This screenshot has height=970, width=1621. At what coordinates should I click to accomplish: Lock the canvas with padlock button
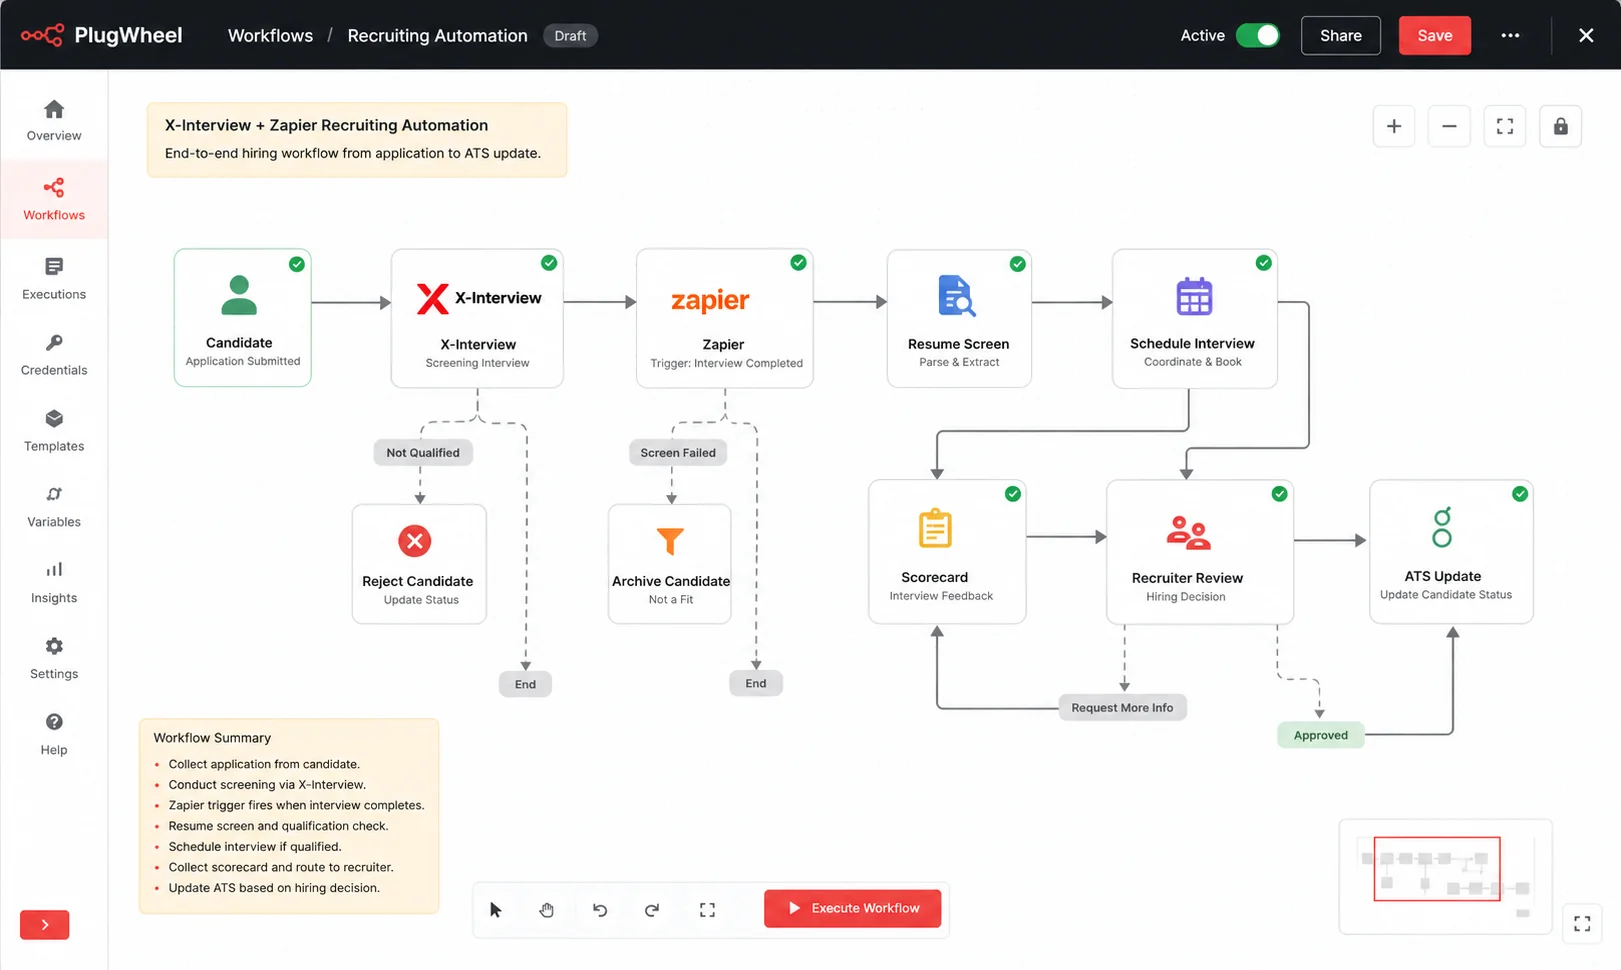click(x=1560, y=127)
